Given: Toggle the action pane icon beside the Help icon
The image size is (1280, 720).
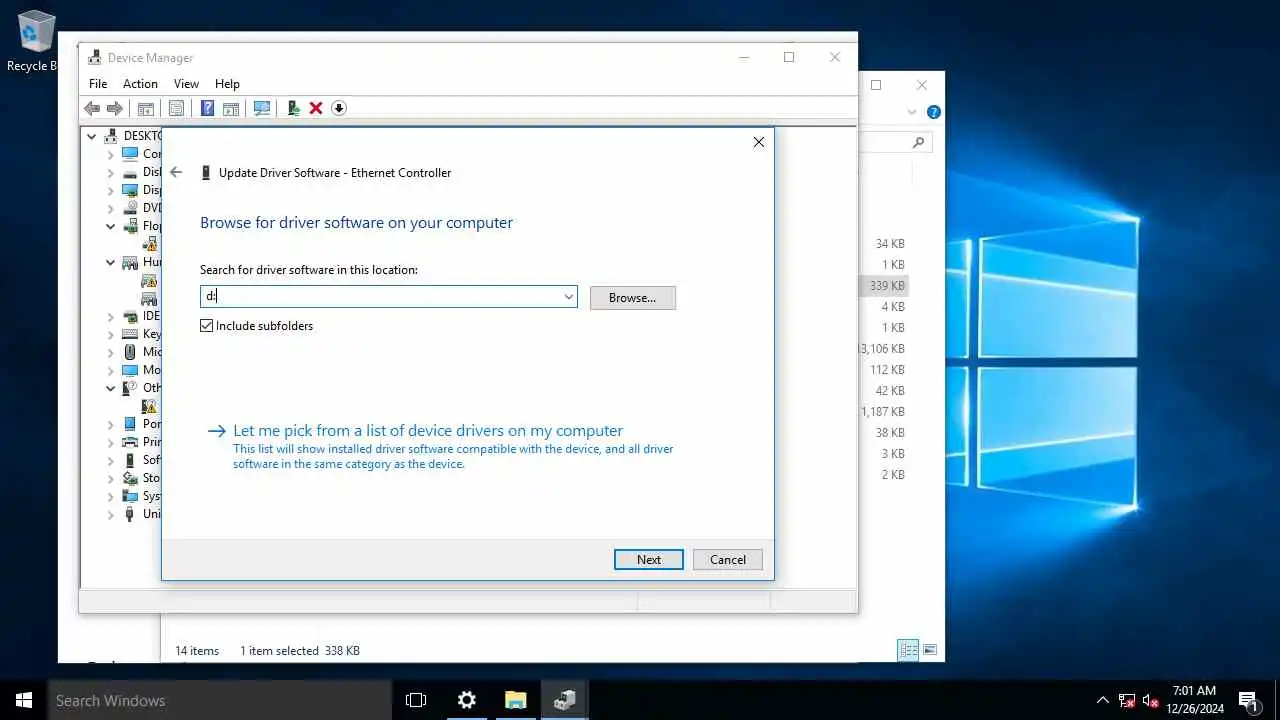Looking at the screenshot, I should (231, 108).
